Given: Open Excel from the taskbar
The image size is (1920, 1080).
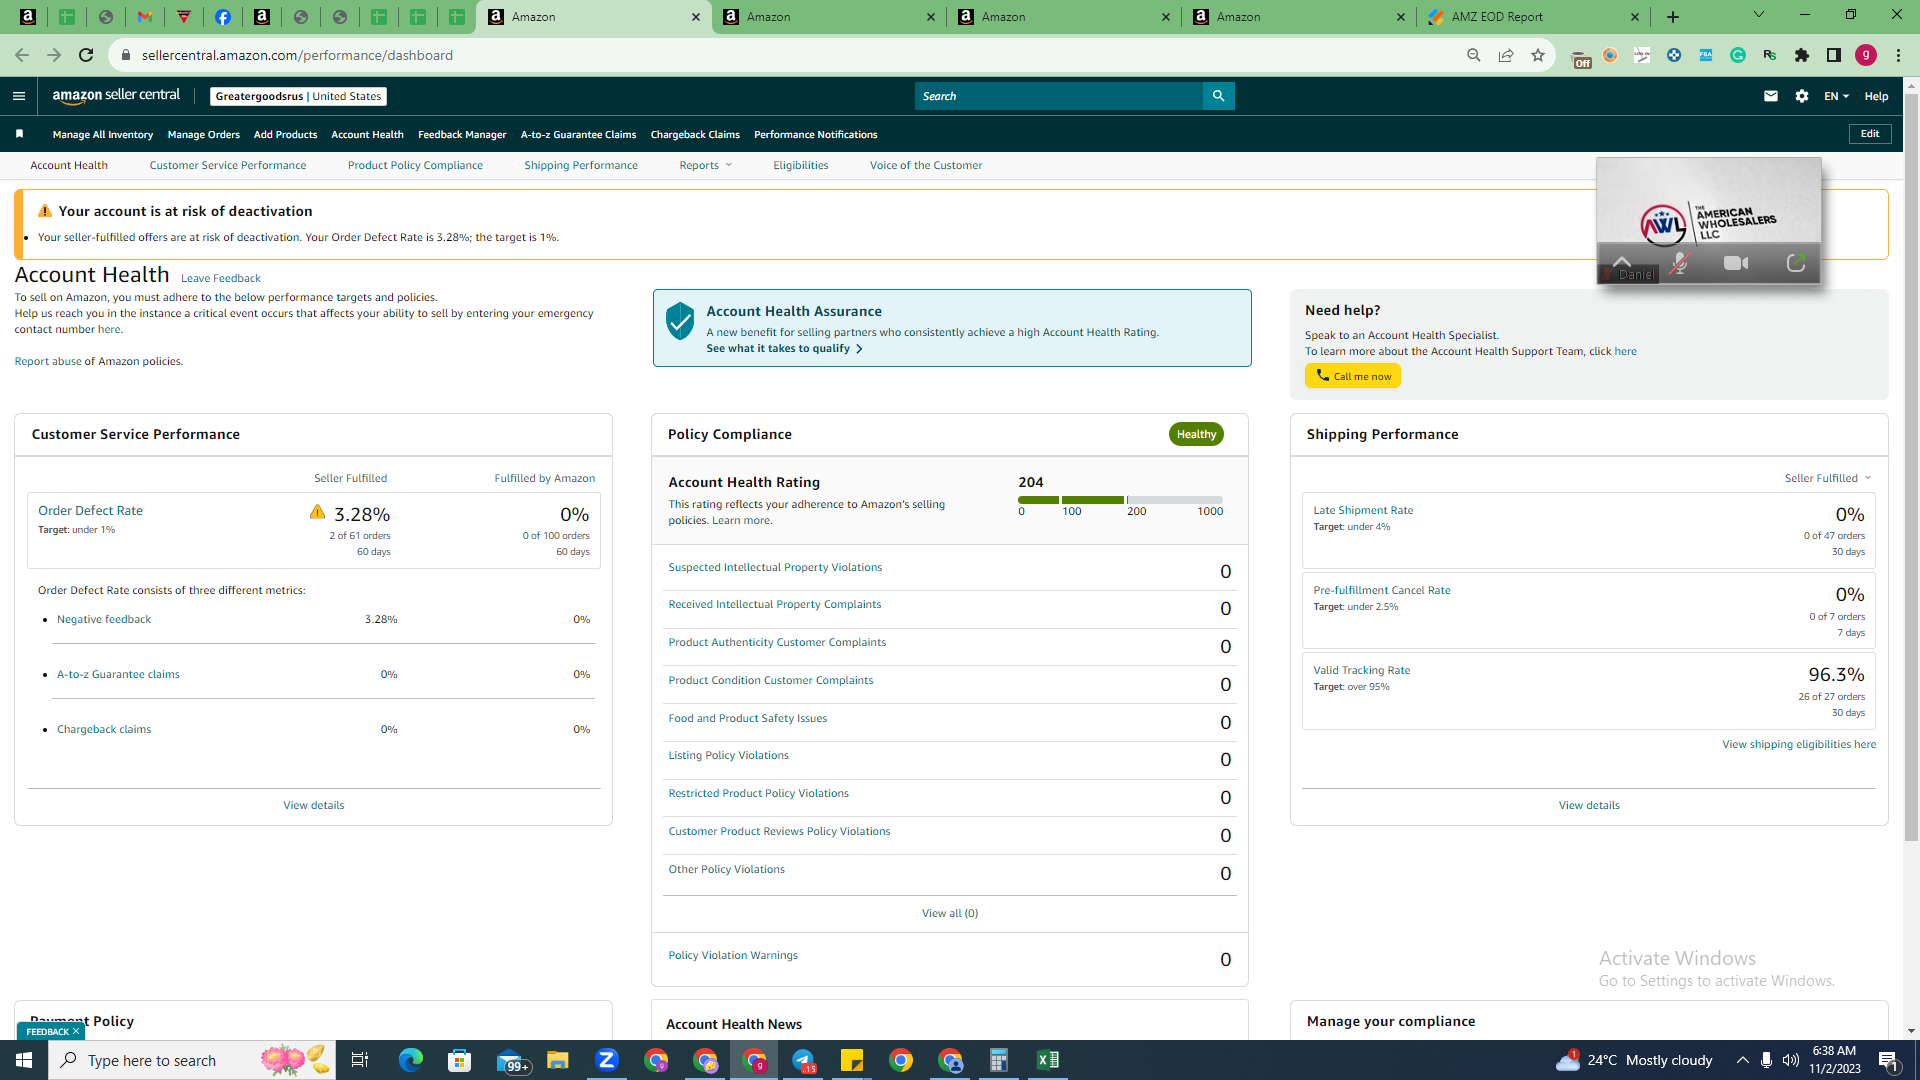Looking at the screenshot, I should coord(1048,1060).
